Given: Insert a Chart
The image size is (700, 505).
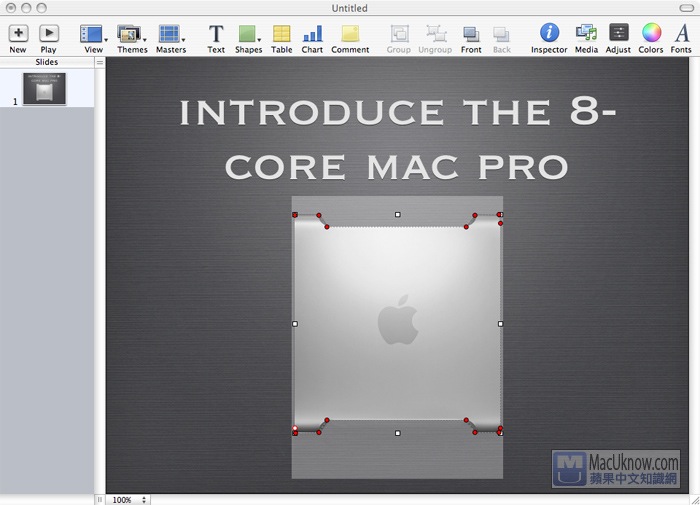Looking at the screenshot, I should click(312, 38).
